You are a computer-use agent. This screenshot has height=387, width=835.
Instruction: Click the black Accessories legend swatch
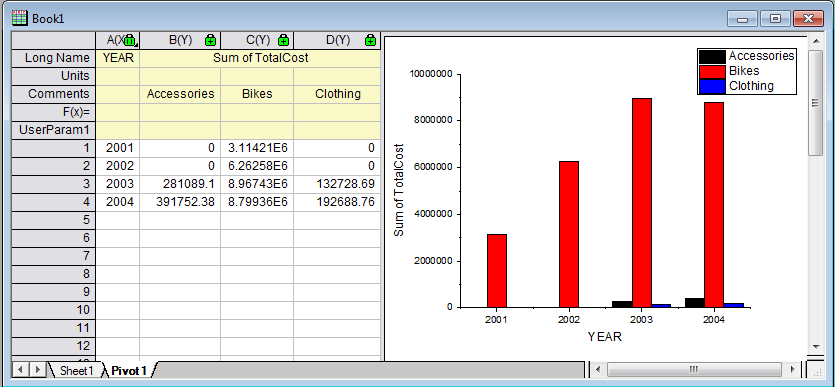(x=712, y=56)
